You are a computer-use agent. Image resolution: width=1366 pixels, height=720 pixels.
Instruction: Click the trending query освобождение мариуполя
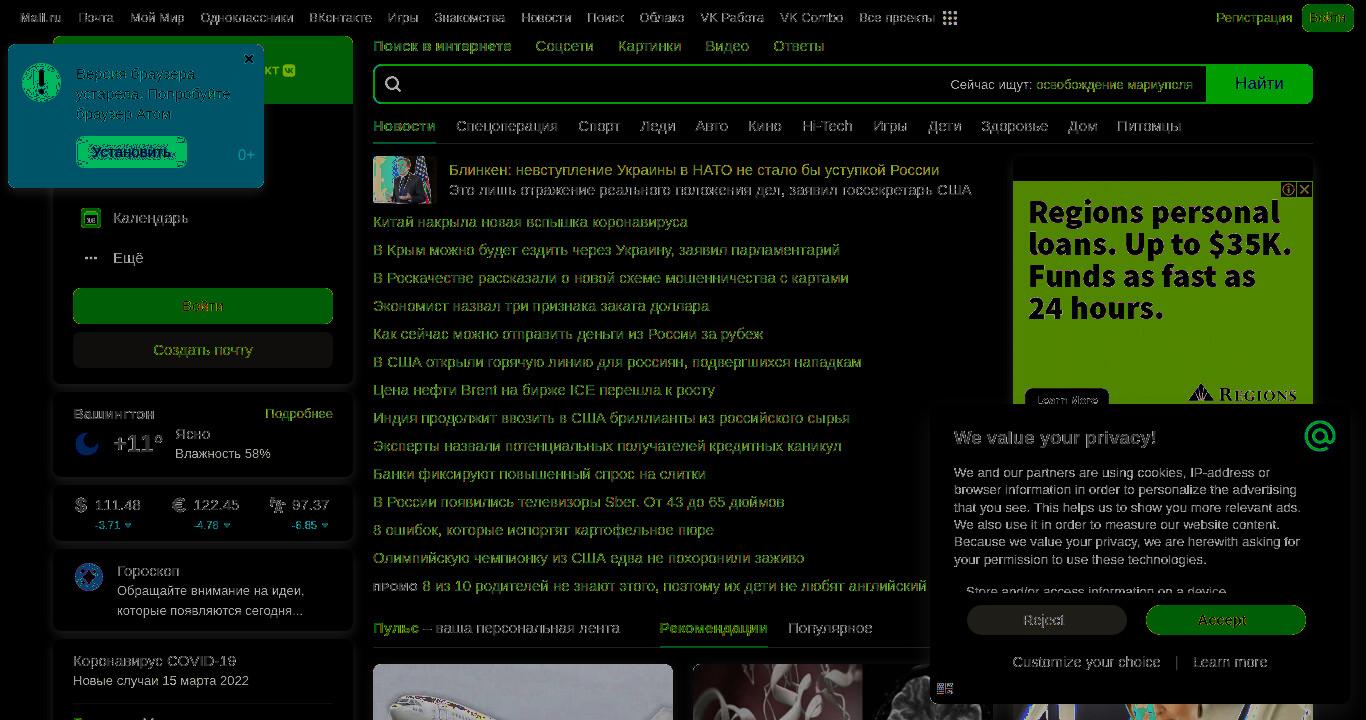pyautogui.click(x=1114, y=85)
